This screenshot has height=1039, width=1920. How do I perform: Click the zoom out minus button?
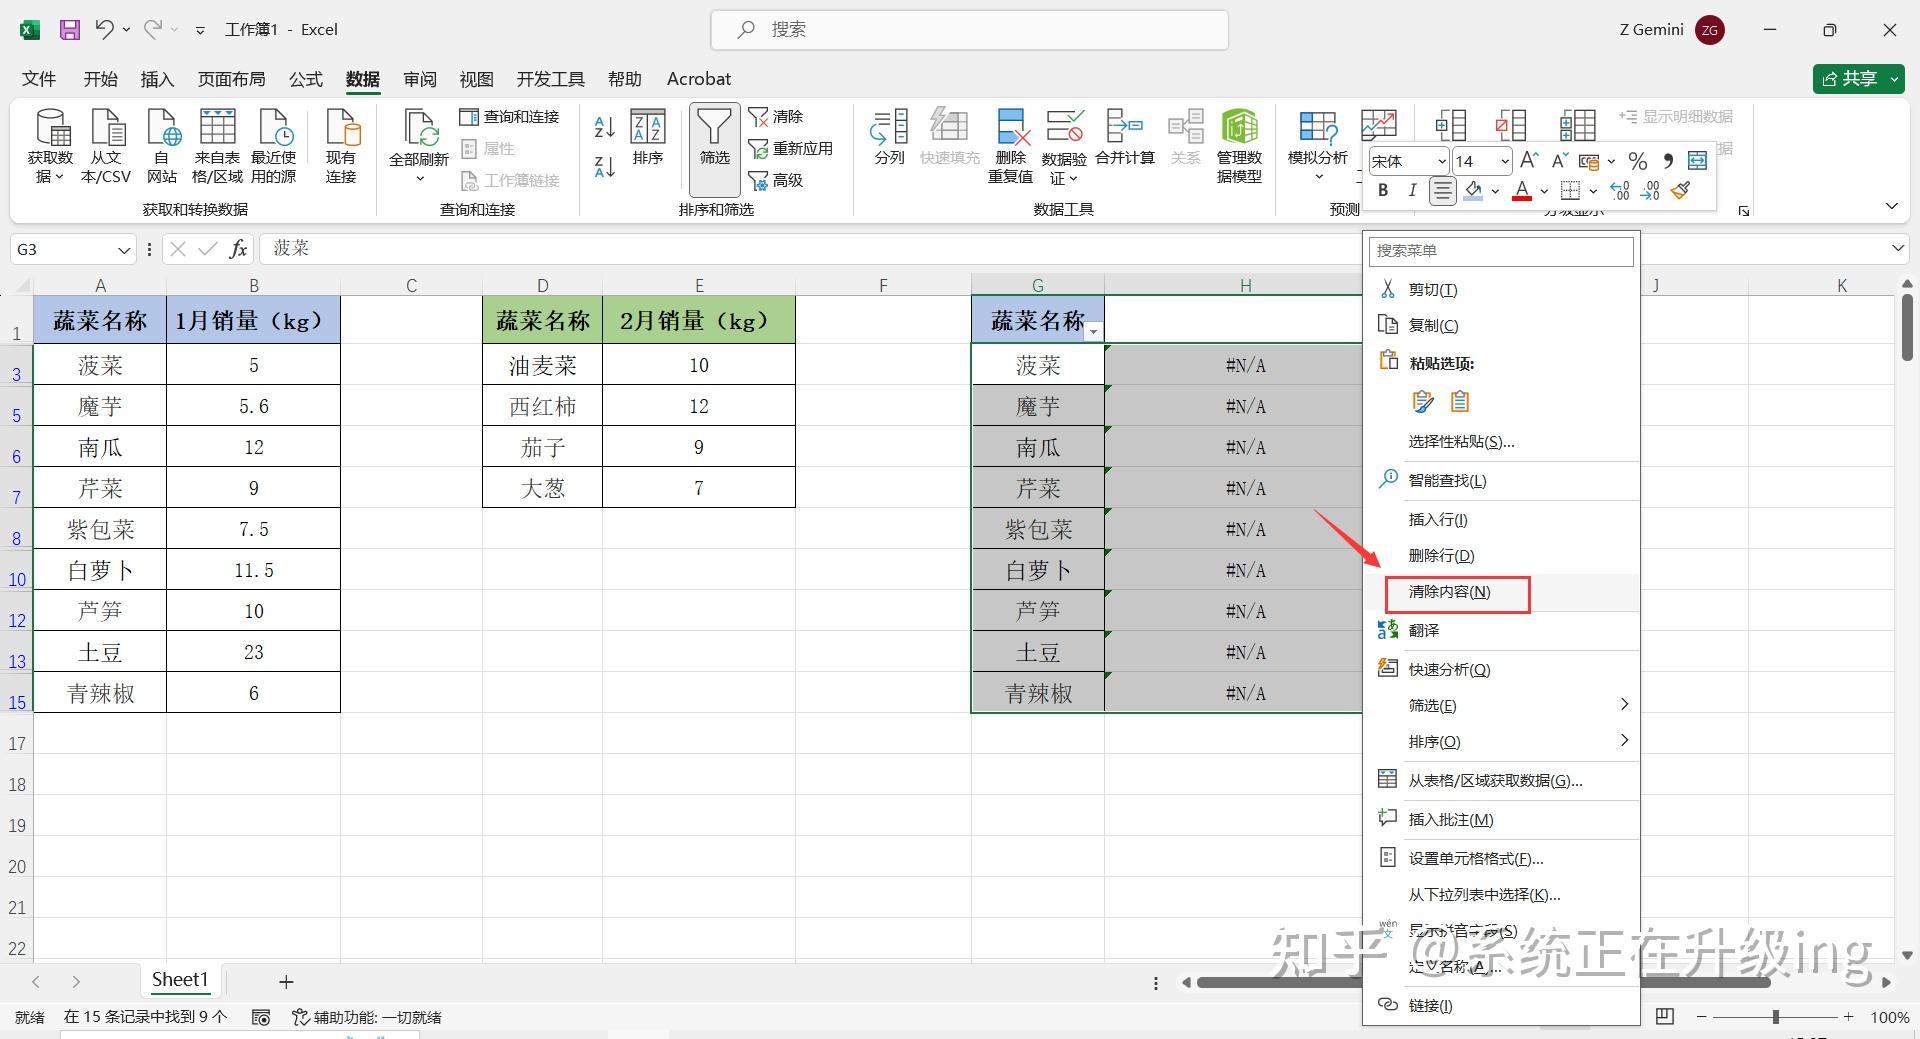tap(1702, 1017)
